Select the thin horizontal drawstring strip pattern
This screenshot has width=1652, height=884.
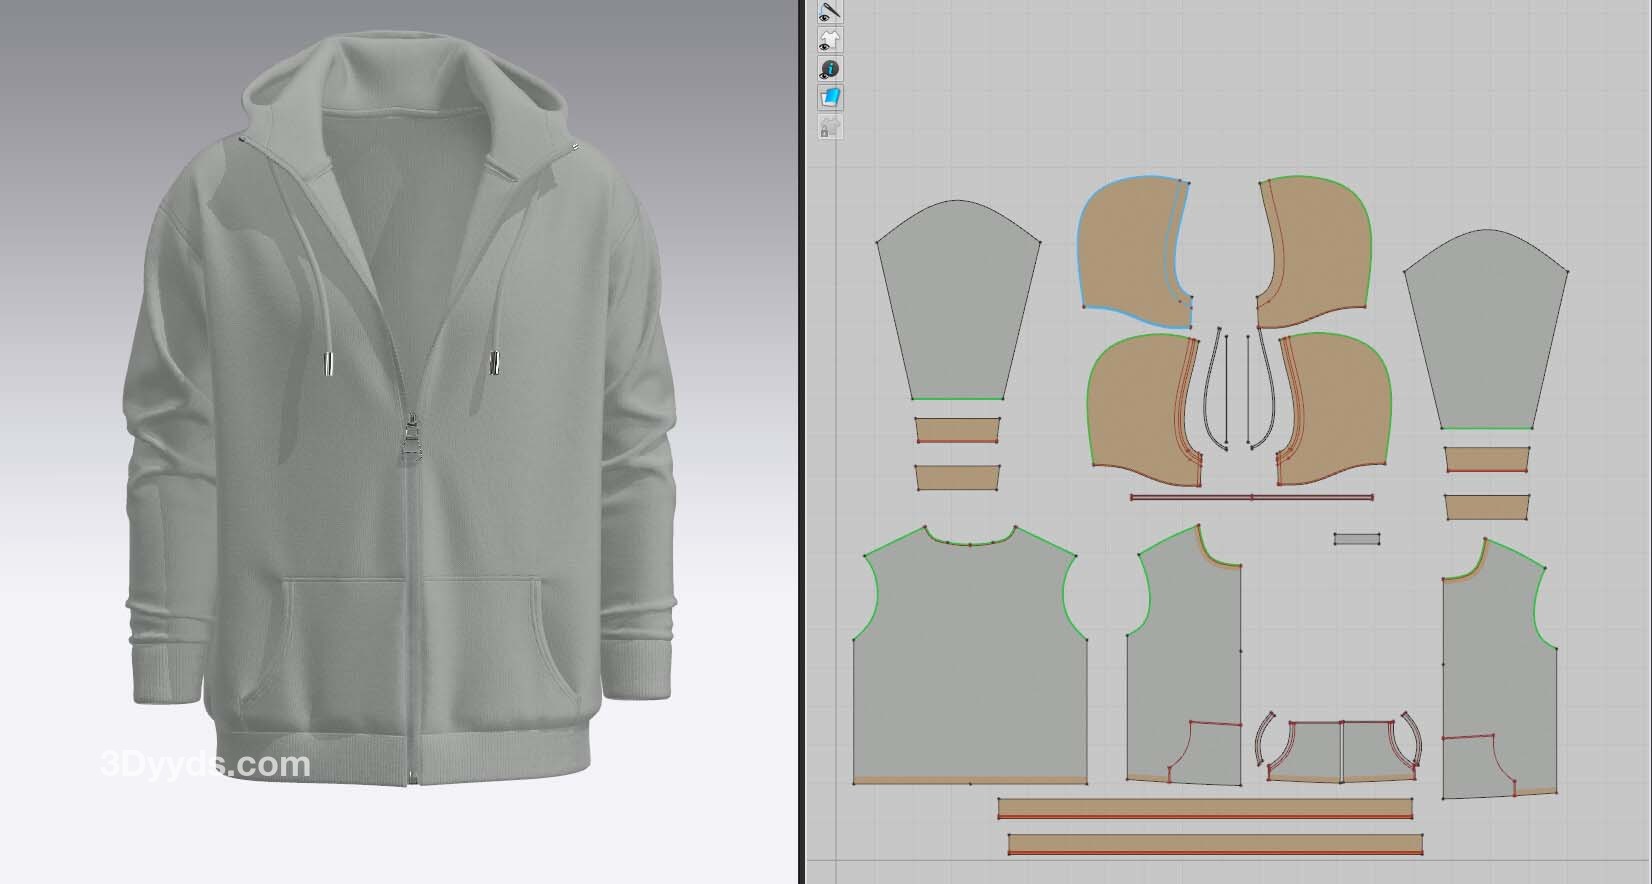point(1250,497)
